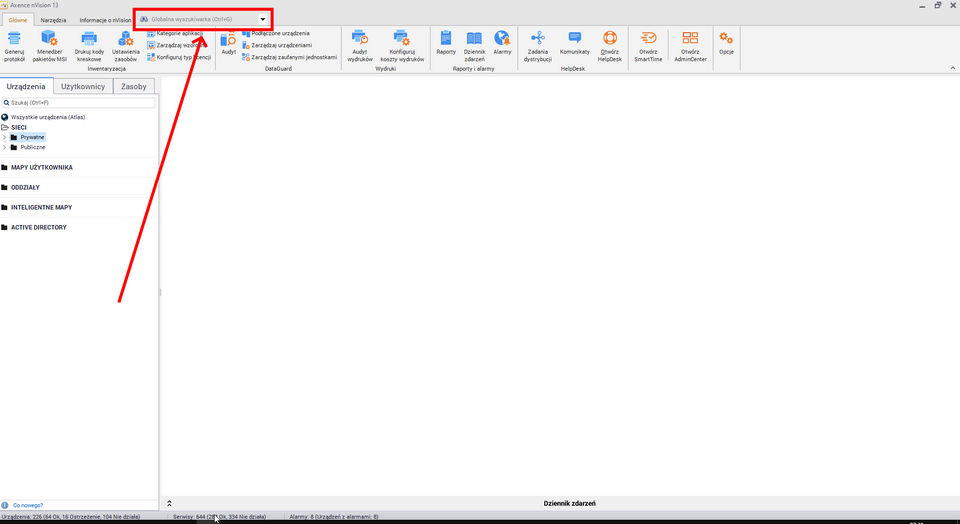Click the Co nowego? link

26,505
